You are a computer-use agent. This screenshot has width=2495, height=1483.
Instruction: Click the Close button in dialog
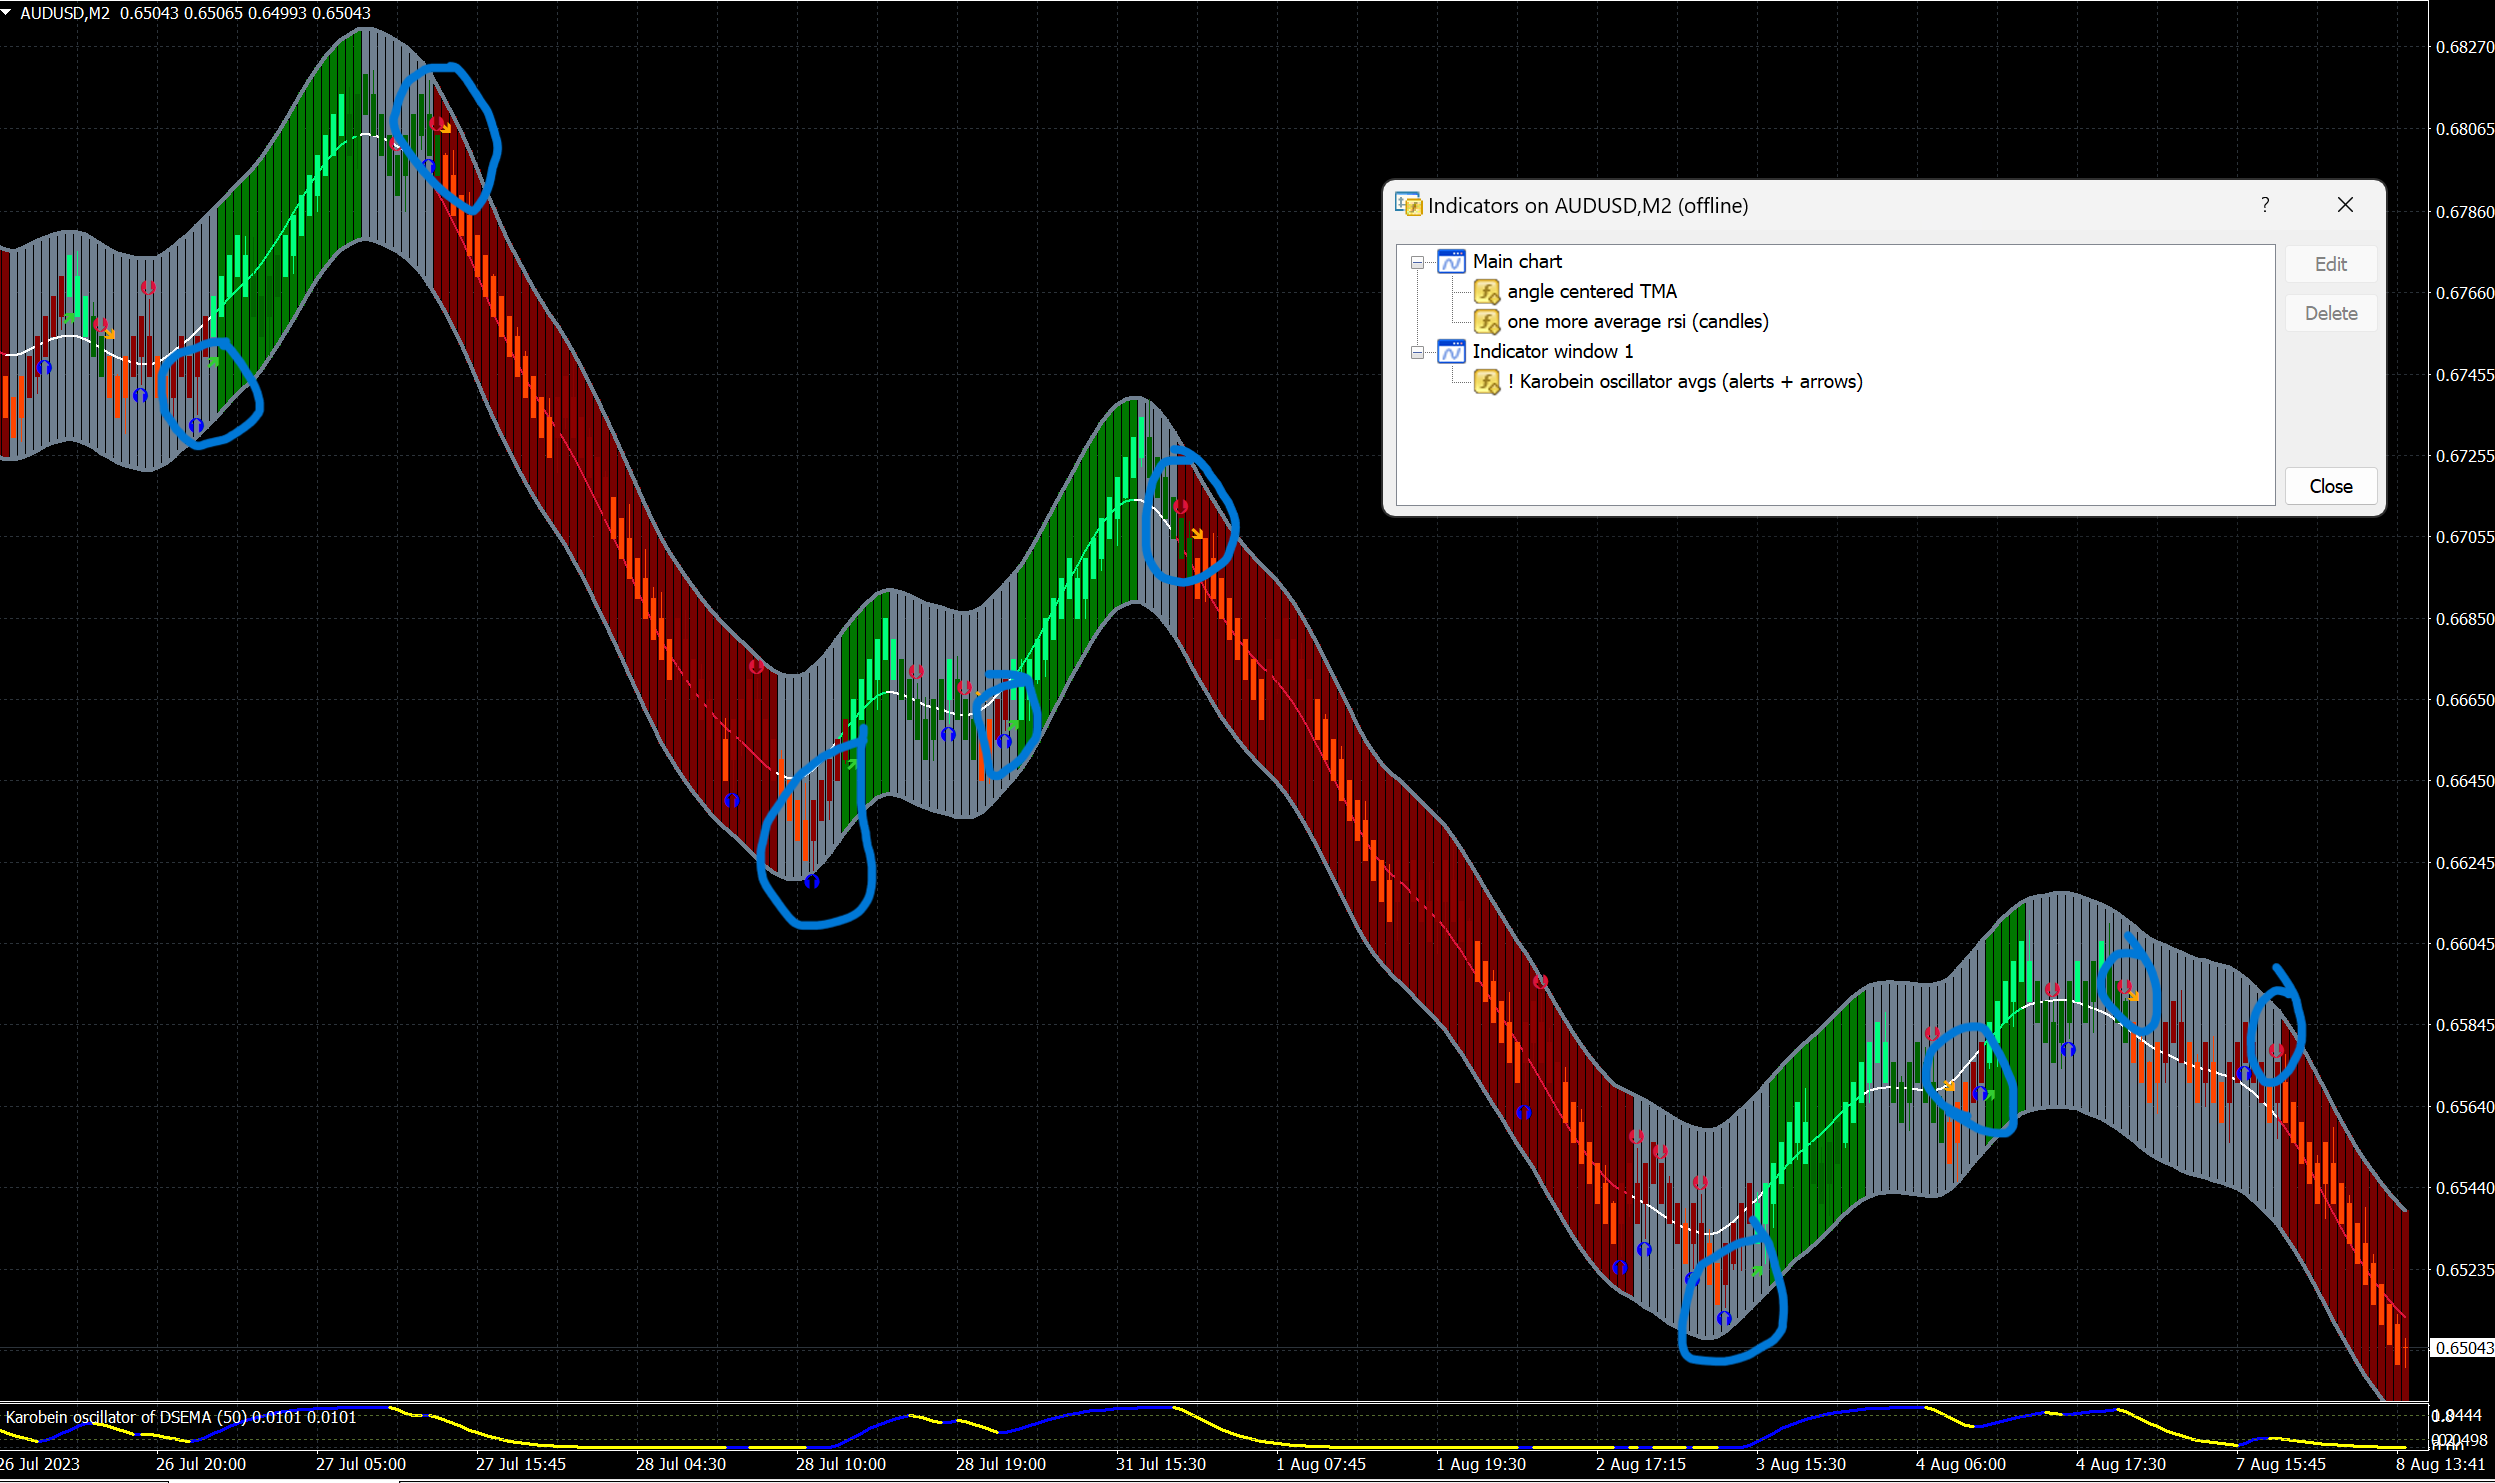tap(2330, 486)
